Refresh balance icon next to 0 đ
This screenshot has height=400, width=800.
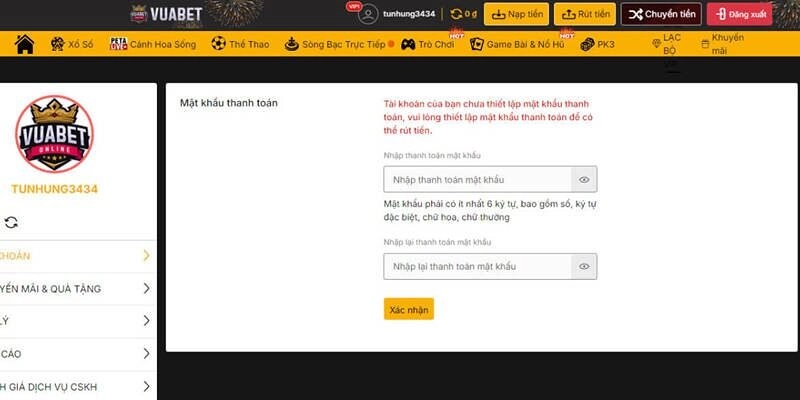point(456,14)
